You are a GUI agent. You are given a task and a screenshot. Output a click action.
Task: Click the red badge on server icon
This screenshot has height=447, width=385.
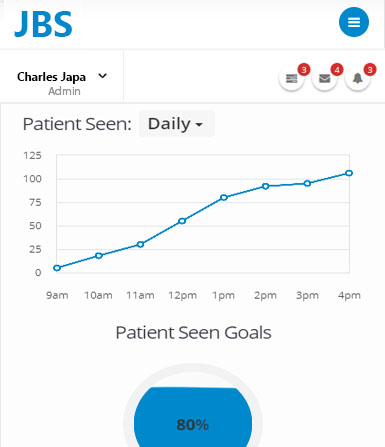coord(304,70)
